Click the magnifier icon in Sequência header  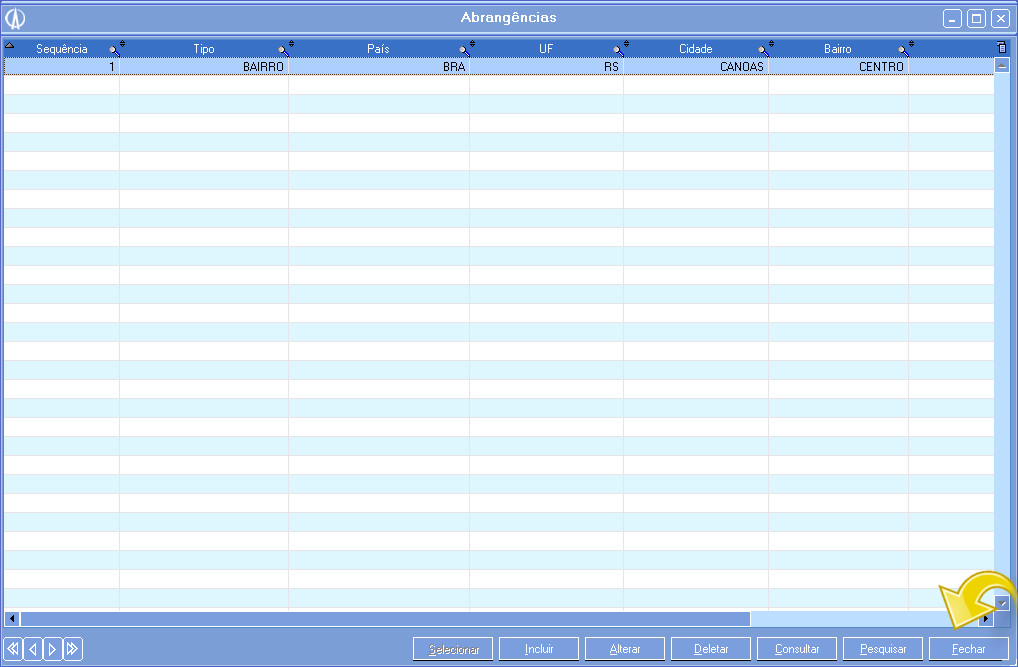coord(114,51)
